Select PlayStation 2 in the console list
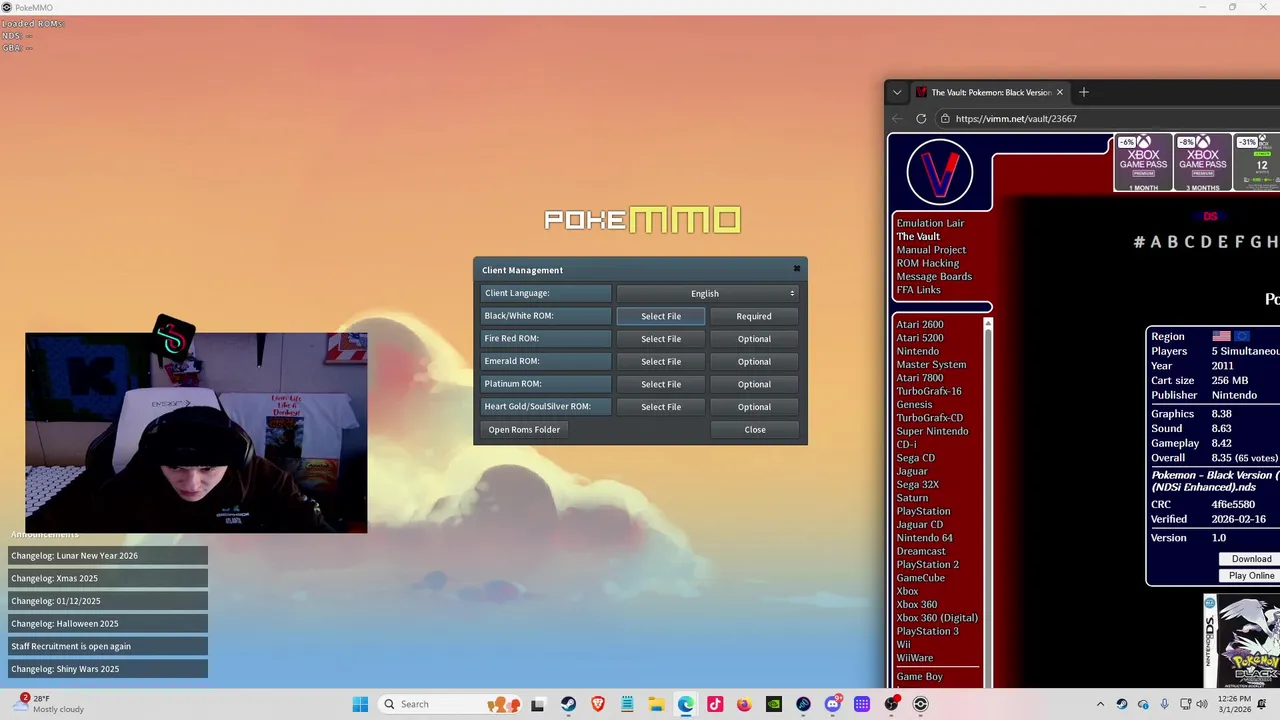The height and width of the screenshot is (720, 1280). [x=928, y=564]
